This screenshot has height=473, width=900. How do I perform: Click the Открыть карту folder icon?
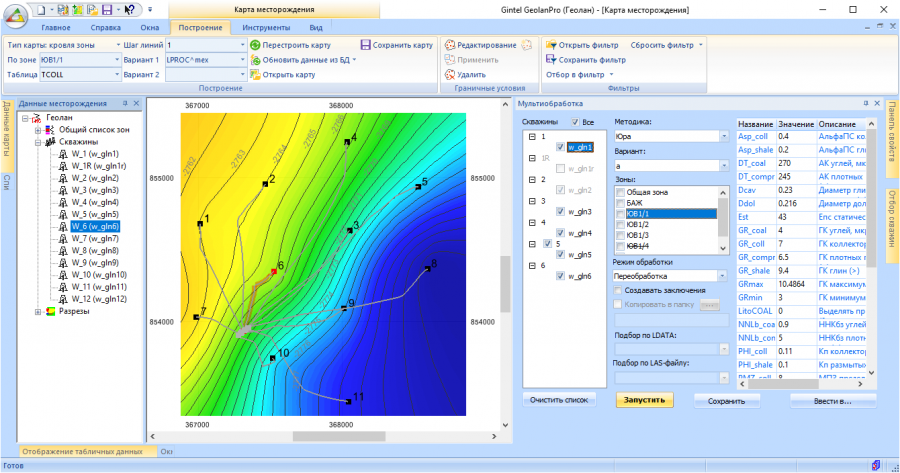255,75
